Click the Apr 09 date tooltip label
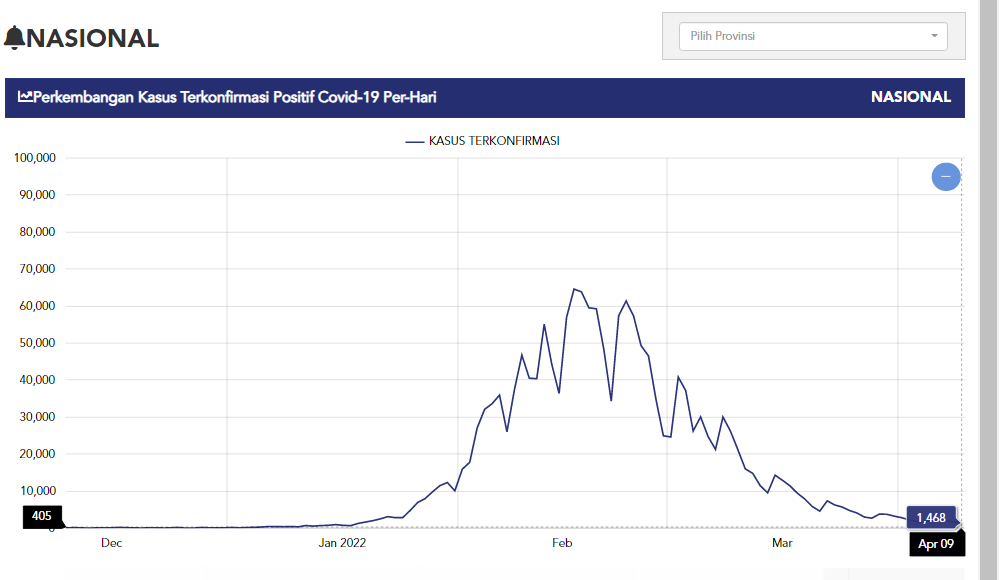Image resolution: width=1006 pixels, height=580 pixels. point(935,545)
